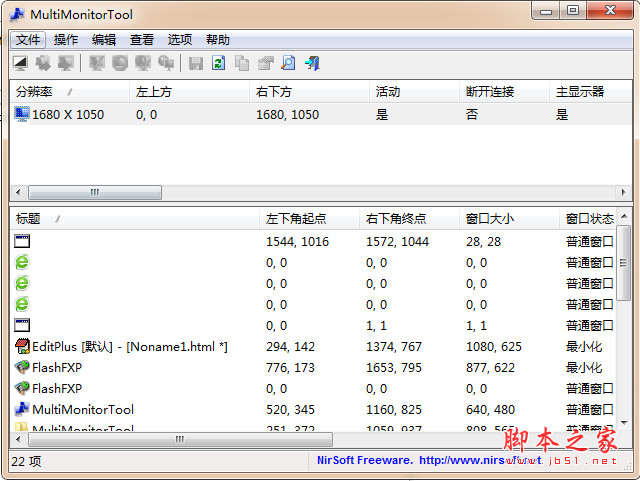Click the copy selected items toolbar icon

pyautogui.click(x=242, y=64)
